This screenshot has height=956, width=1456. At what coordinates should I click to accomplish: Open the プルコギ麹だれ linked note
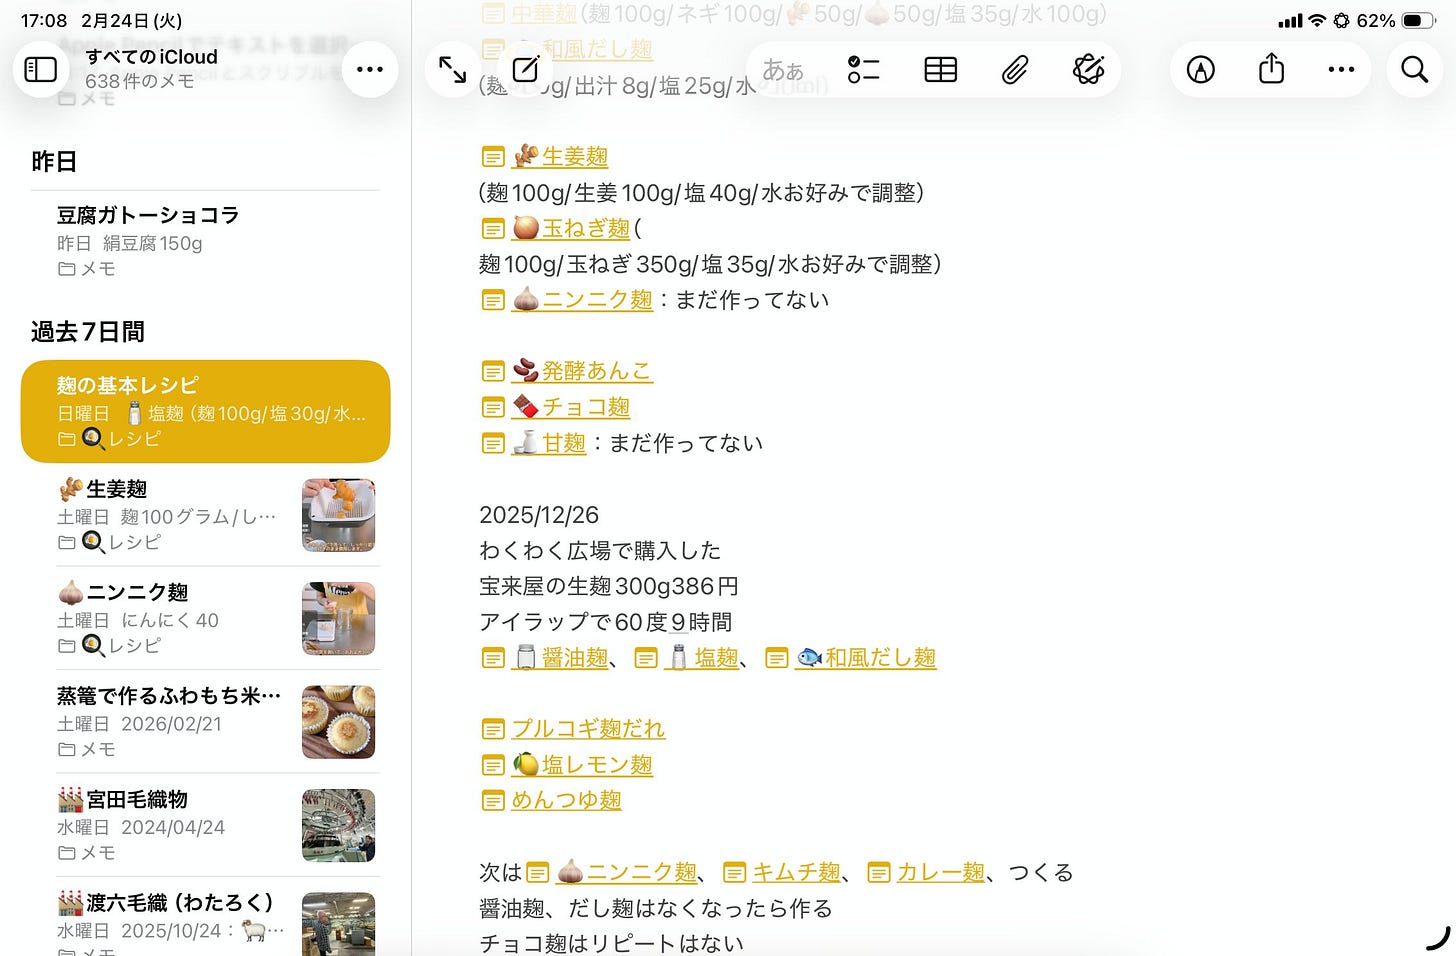pos(589,729)
